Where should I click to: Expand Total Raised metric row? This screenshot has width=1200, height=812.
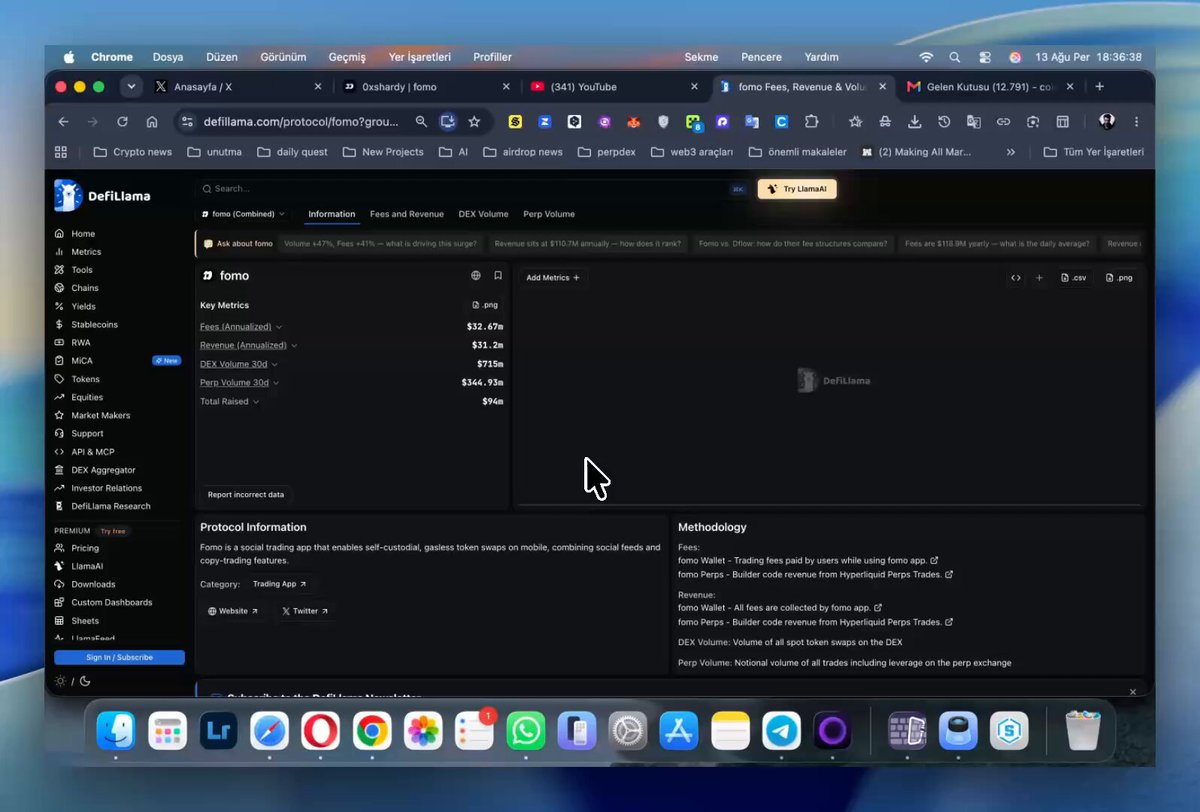(x=230, y=401)
